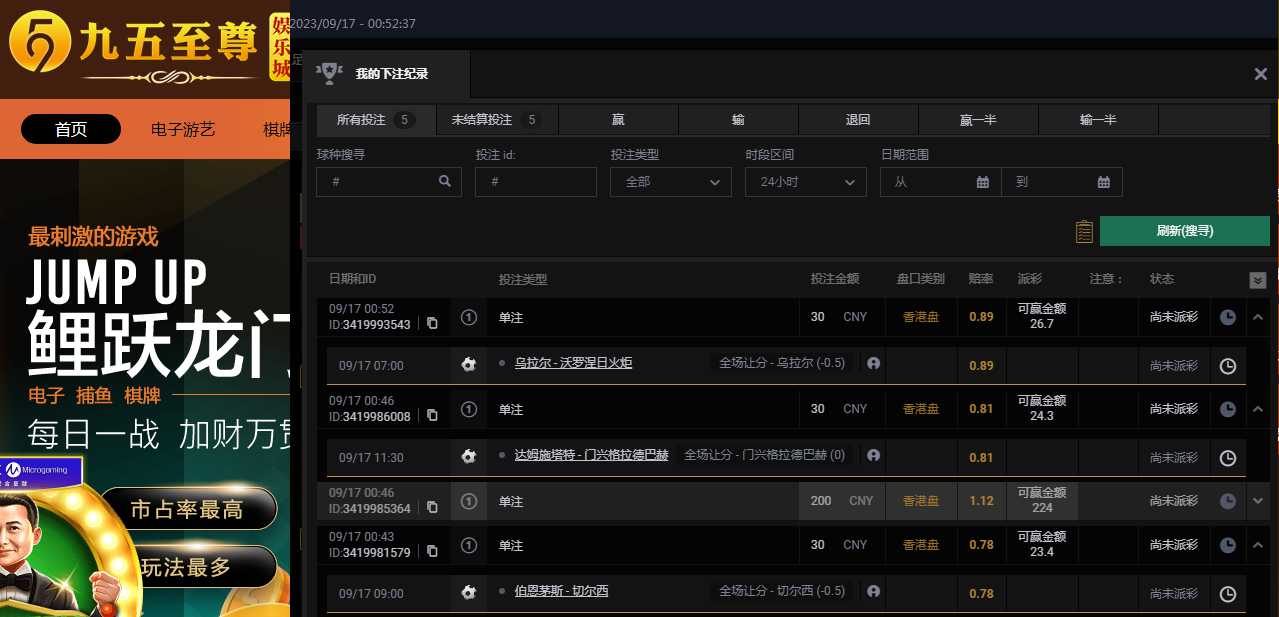Collapse bet 3419986008 details
1279x617 pixels.
(x=1258, y=409)
